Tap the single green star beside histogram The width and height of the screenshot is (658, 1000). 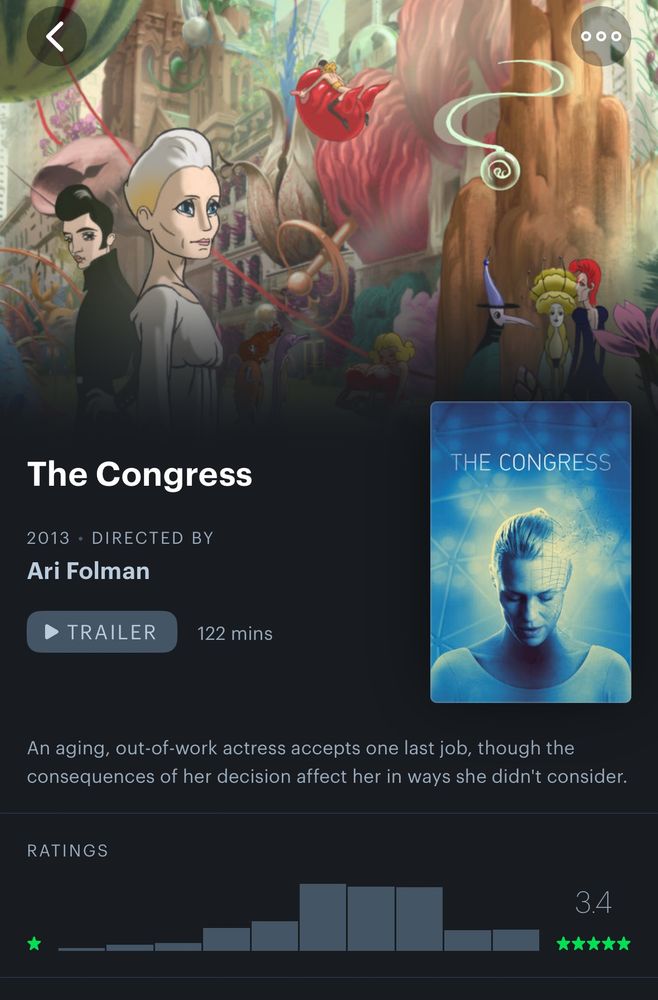[x=34, y=943]
